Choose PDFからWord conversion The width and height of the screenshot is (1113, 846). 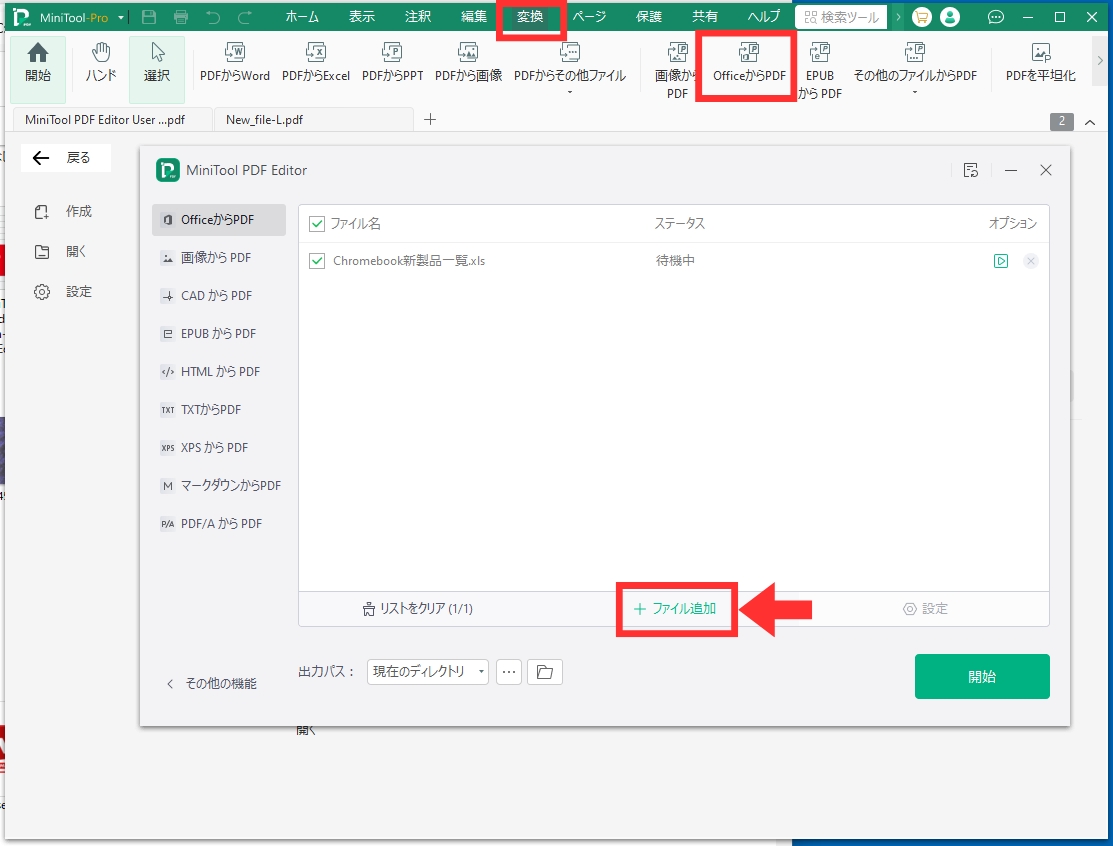pos(235,62)
